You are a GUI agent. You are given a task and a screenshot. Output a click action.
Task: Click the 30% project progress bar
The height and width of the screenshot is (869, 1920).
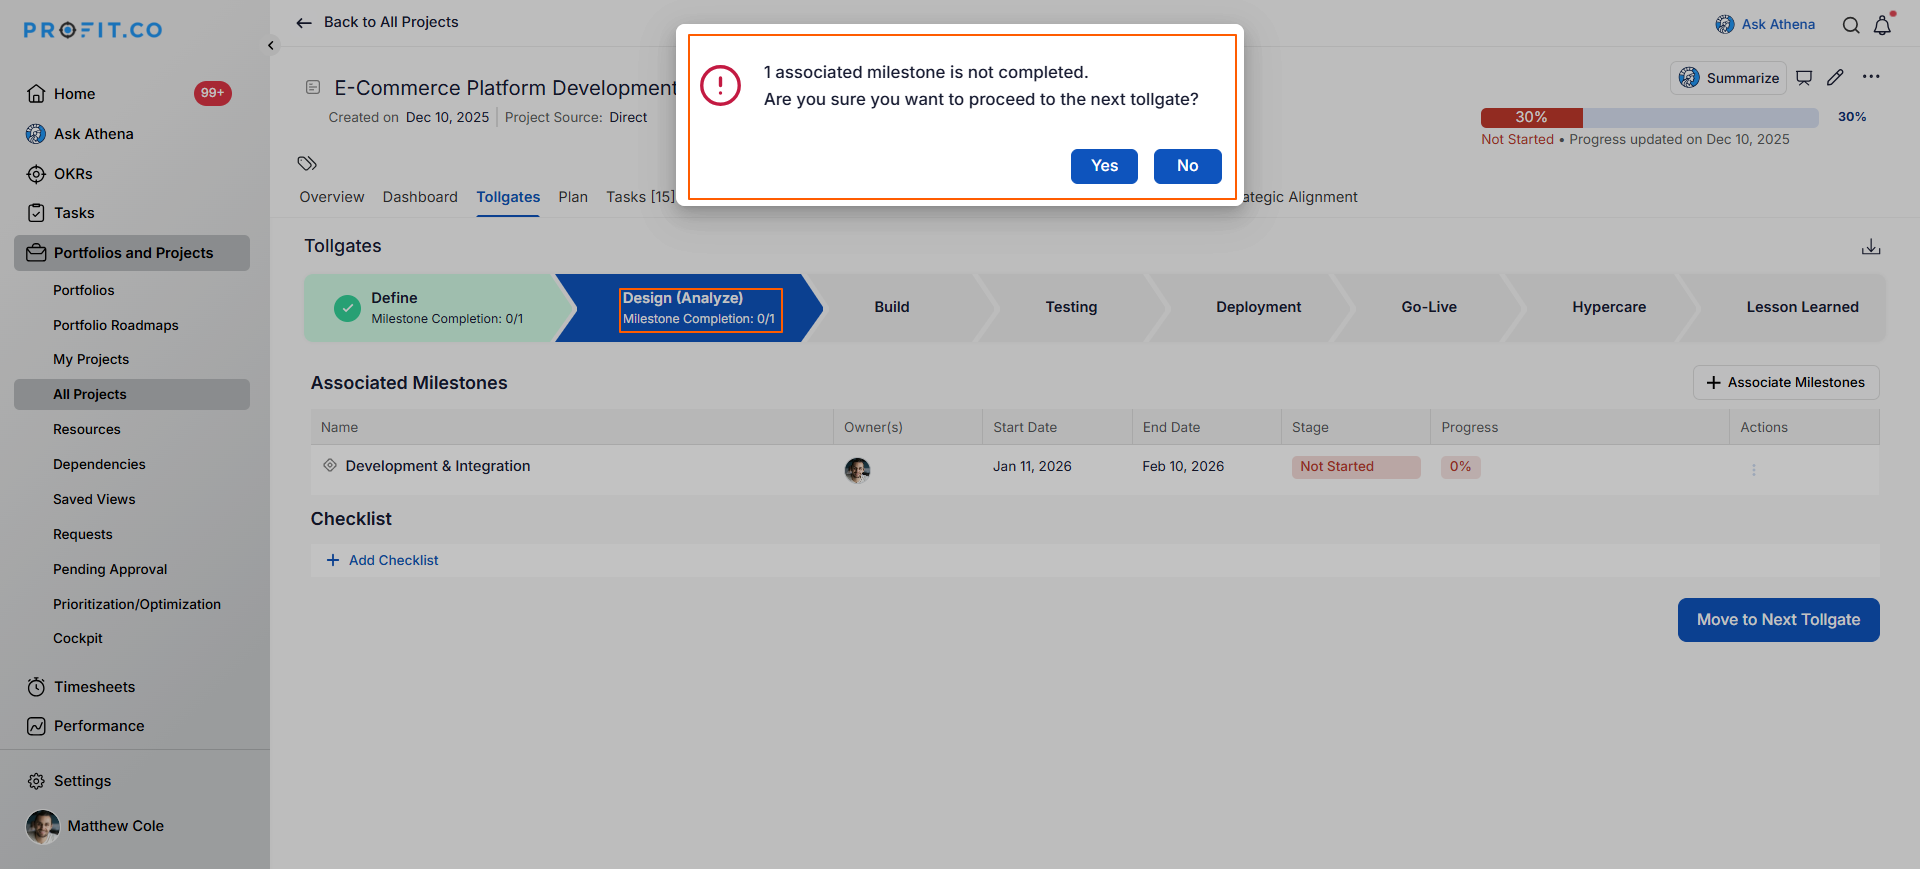pyautogui.click(x=1649, y=117)
